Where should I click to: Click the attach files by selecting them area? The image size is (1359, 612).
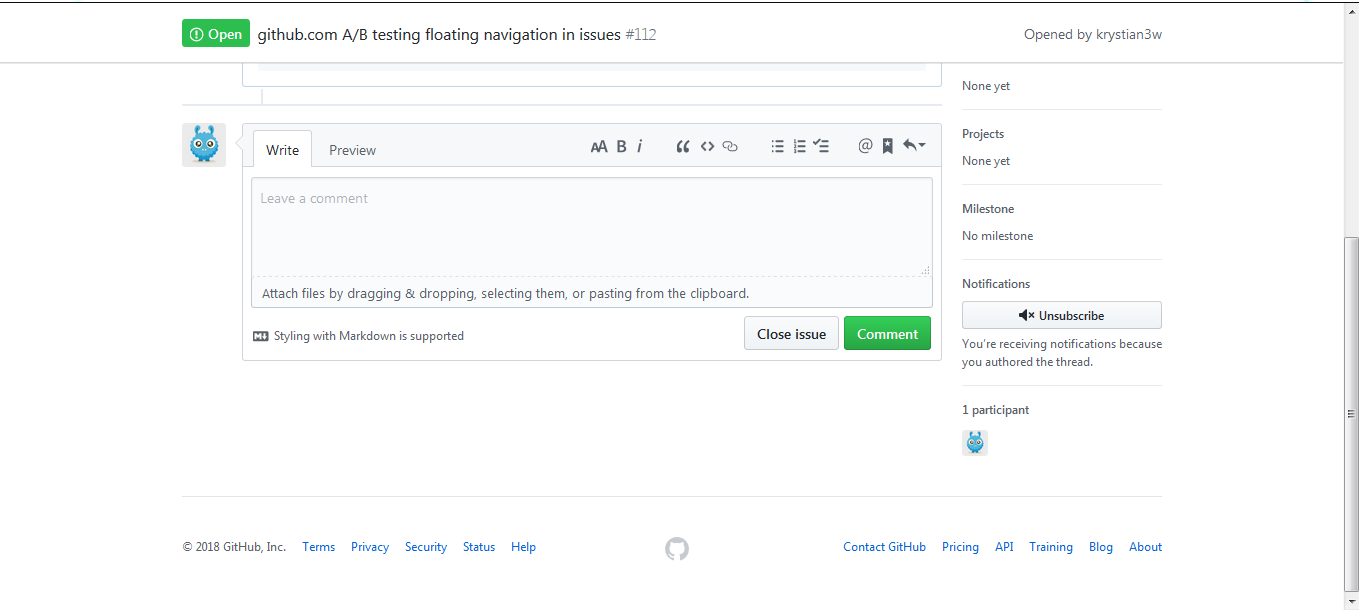[x=592, y=293]
